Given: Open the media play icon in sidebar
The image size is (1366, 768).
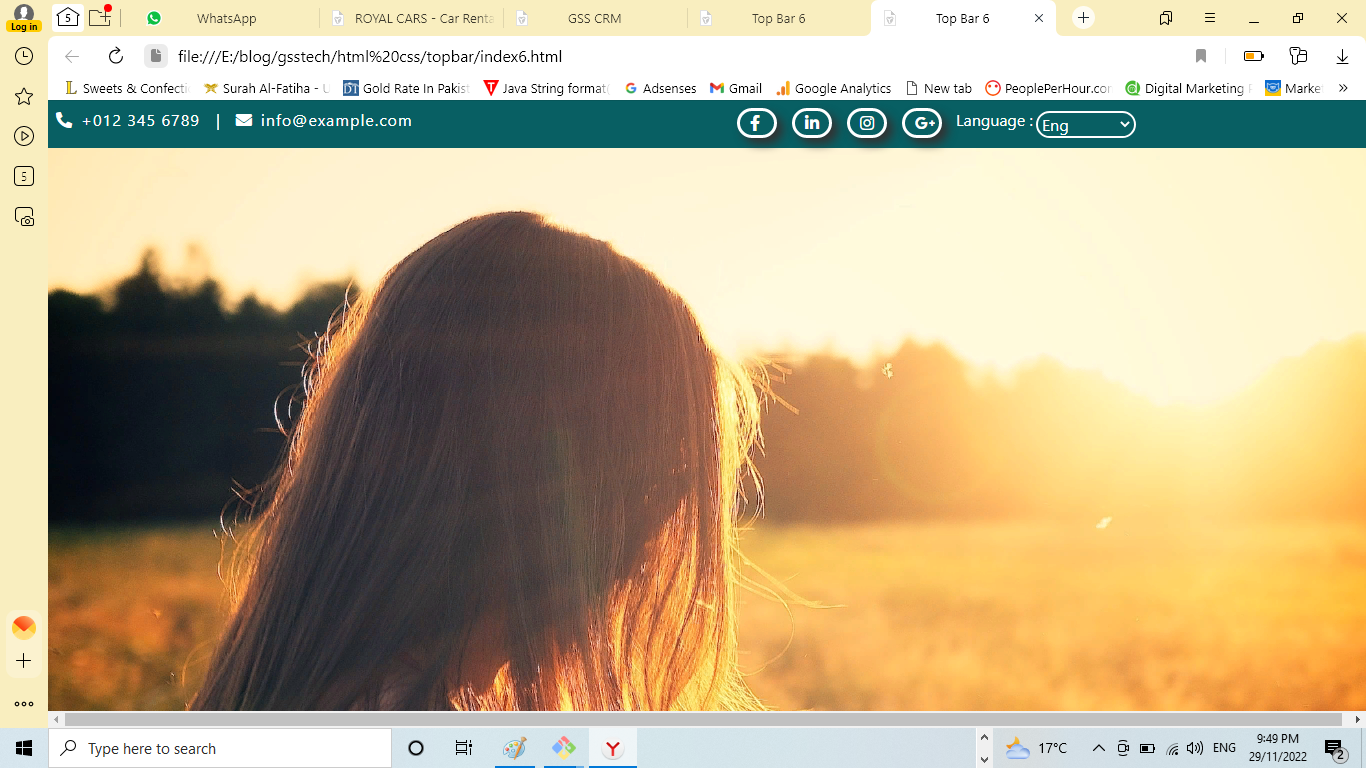Looking at the screenshot, I should [24, 136].
